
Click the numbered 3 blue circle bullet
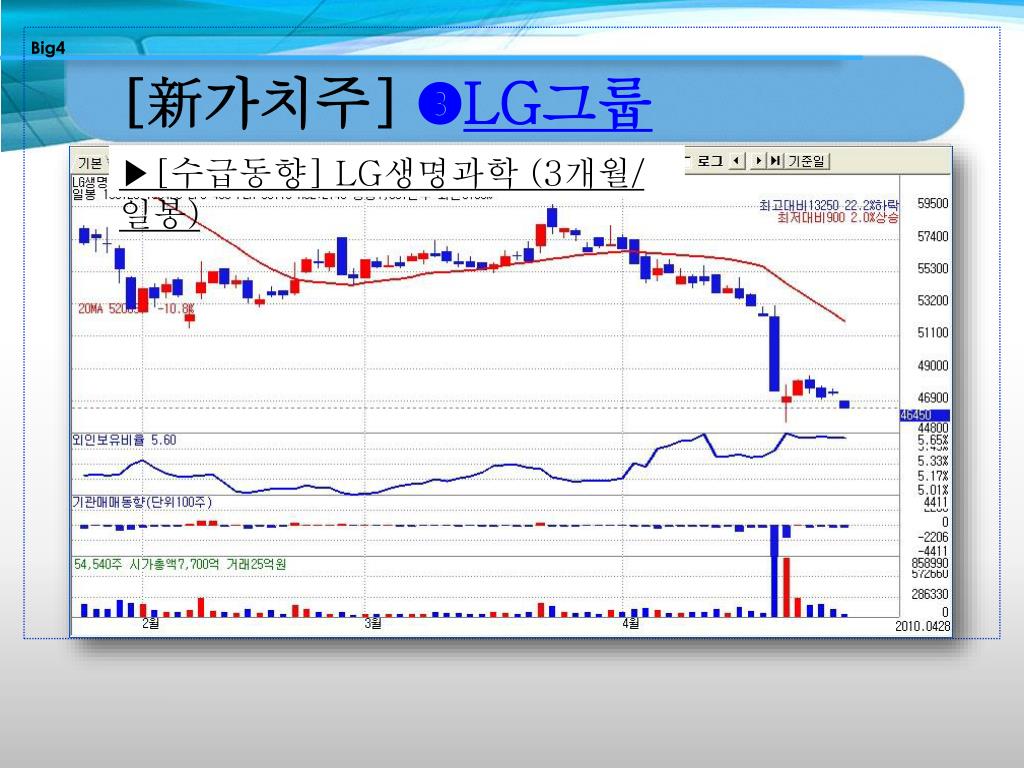tap(440, 103)
